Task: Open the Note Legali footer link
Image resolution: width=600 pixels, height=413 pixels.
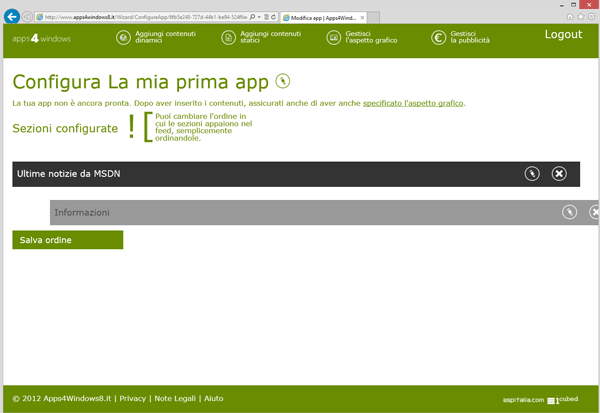Action: point(175,398)
